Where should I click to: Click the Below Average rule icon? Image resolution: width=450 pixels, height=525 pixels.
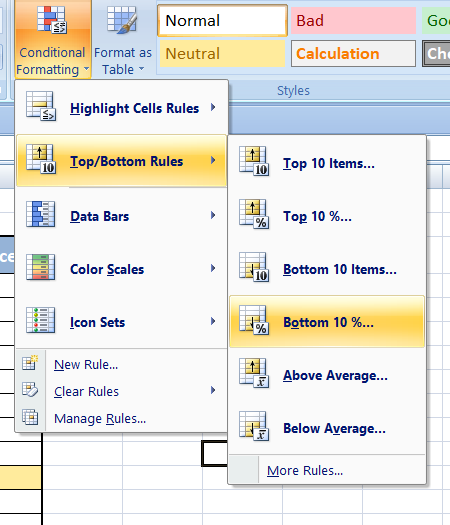pos(254,426)
